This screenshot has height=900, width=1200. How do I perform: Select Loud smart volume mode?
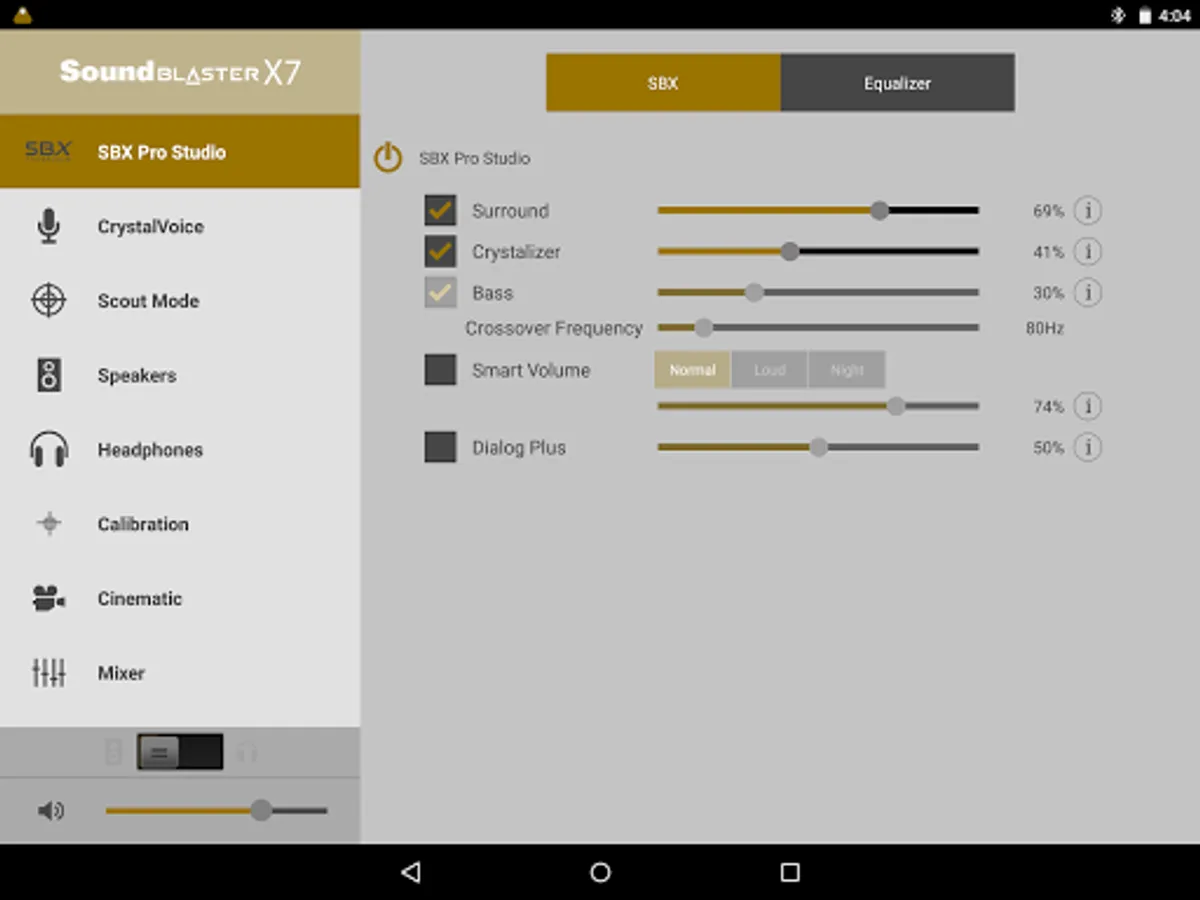tap(770, 370)
